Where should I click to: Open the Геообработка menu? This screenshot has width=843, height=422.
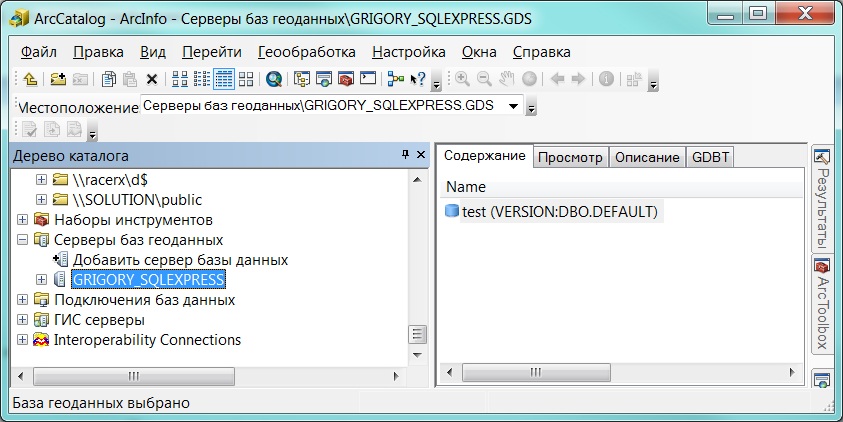tap(307, 52)
